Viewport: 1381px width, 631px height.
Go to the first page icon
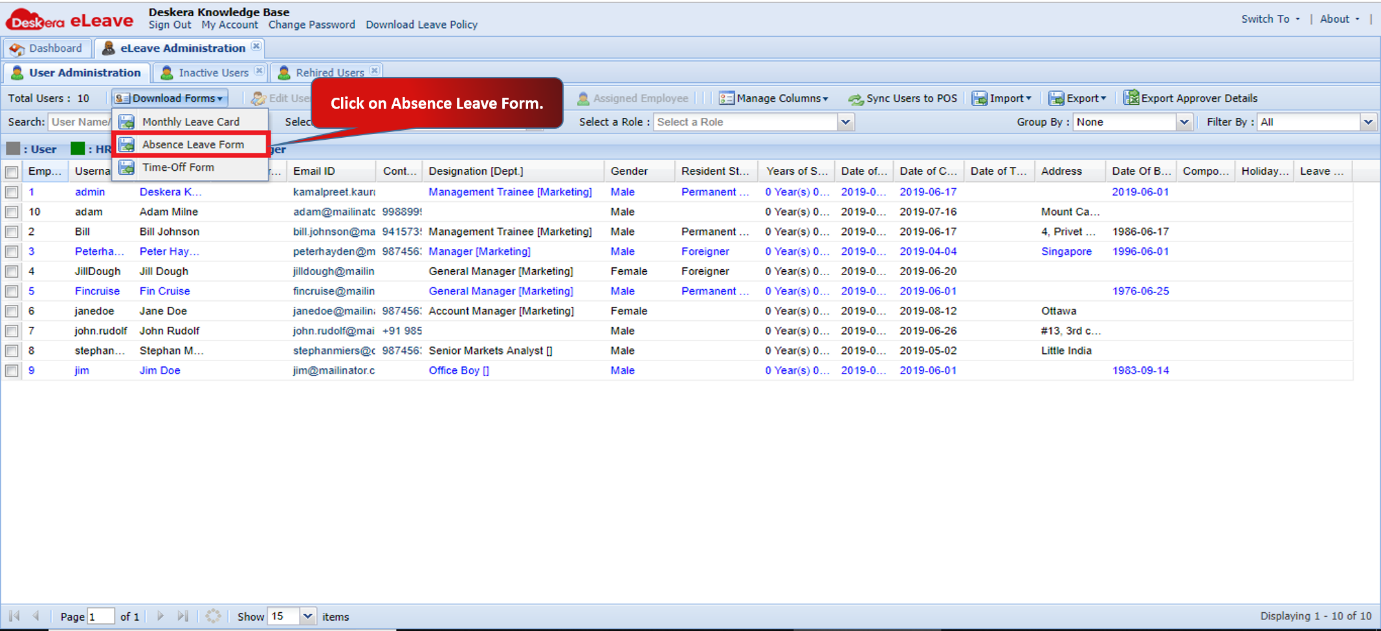pos(14,616)
